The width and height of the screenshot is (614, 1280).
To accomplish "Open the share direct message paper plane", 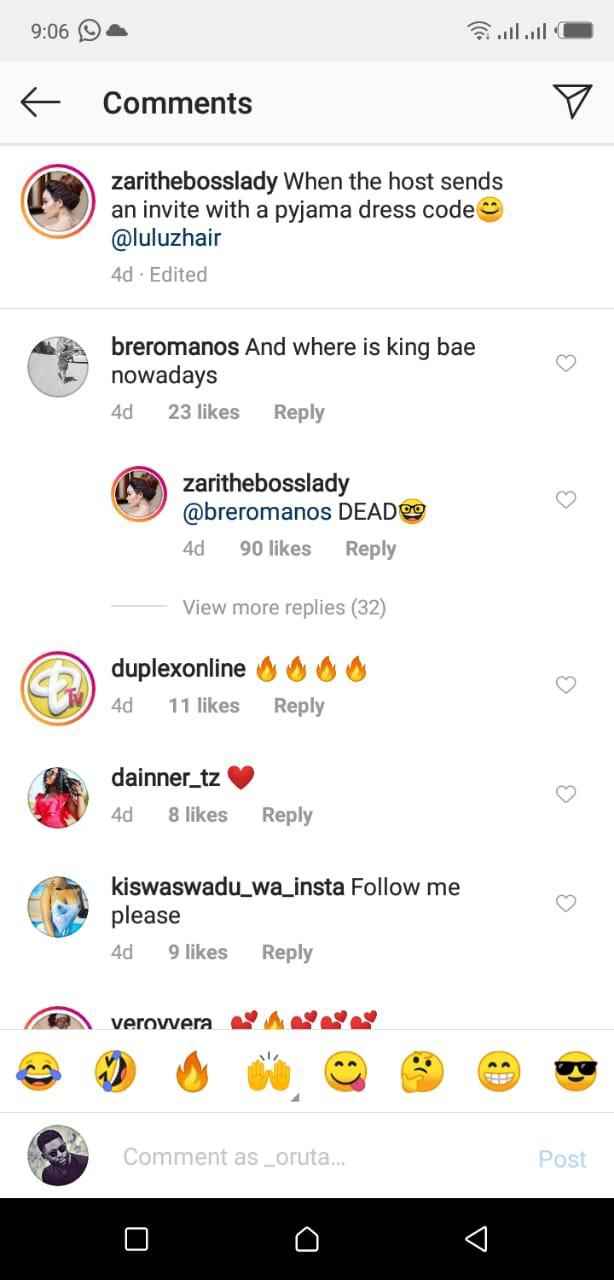I will click(571, 101).
